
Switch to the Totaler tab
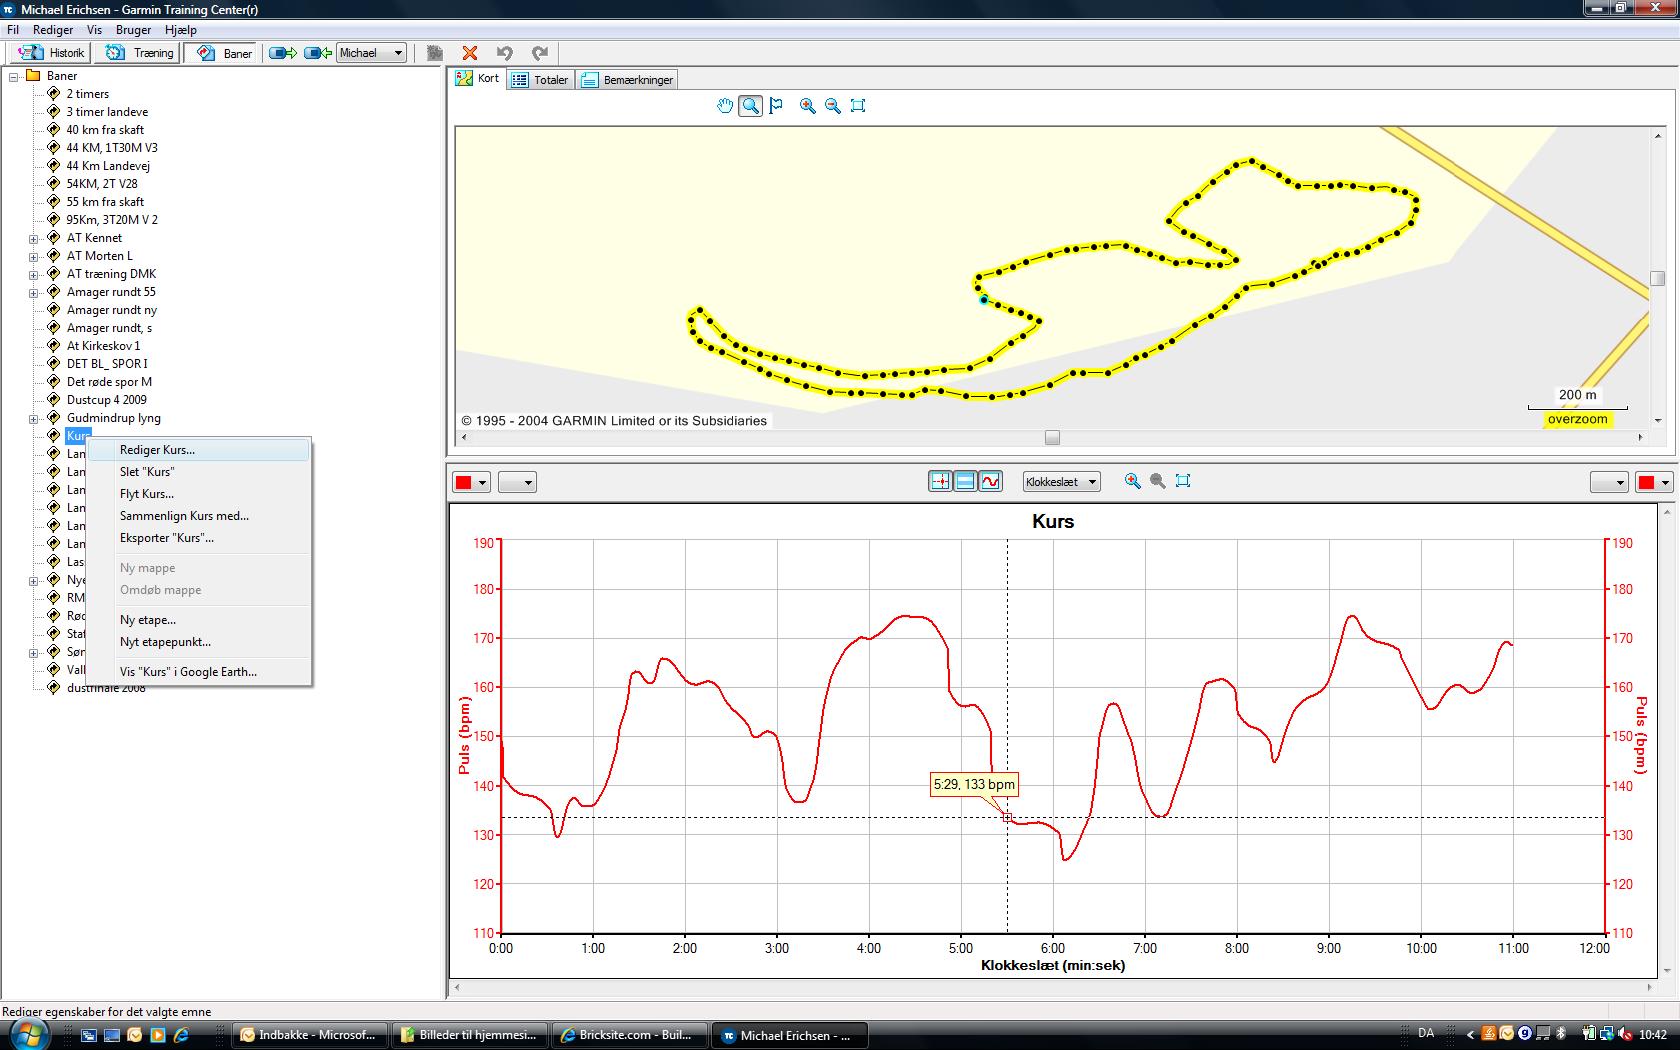pos(541,80)
